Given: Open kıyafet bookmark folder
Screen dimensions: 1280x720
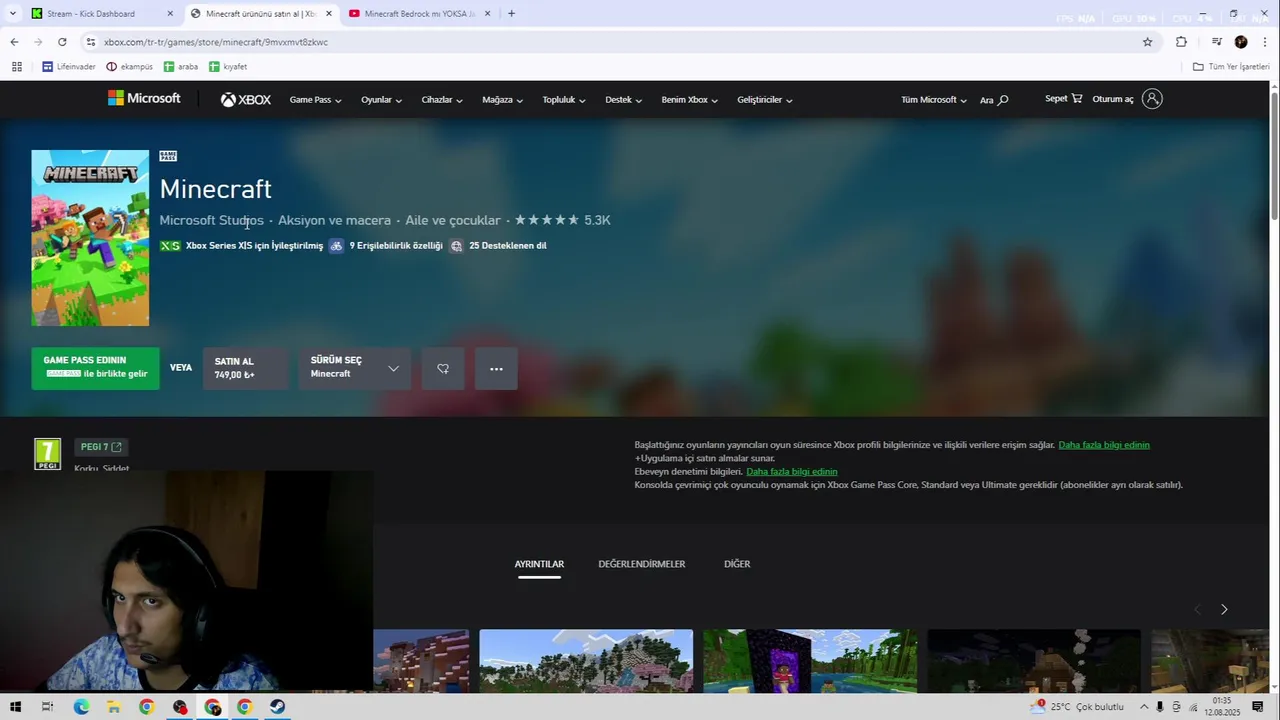Looking at the screenshot, I should pos(228,67).
